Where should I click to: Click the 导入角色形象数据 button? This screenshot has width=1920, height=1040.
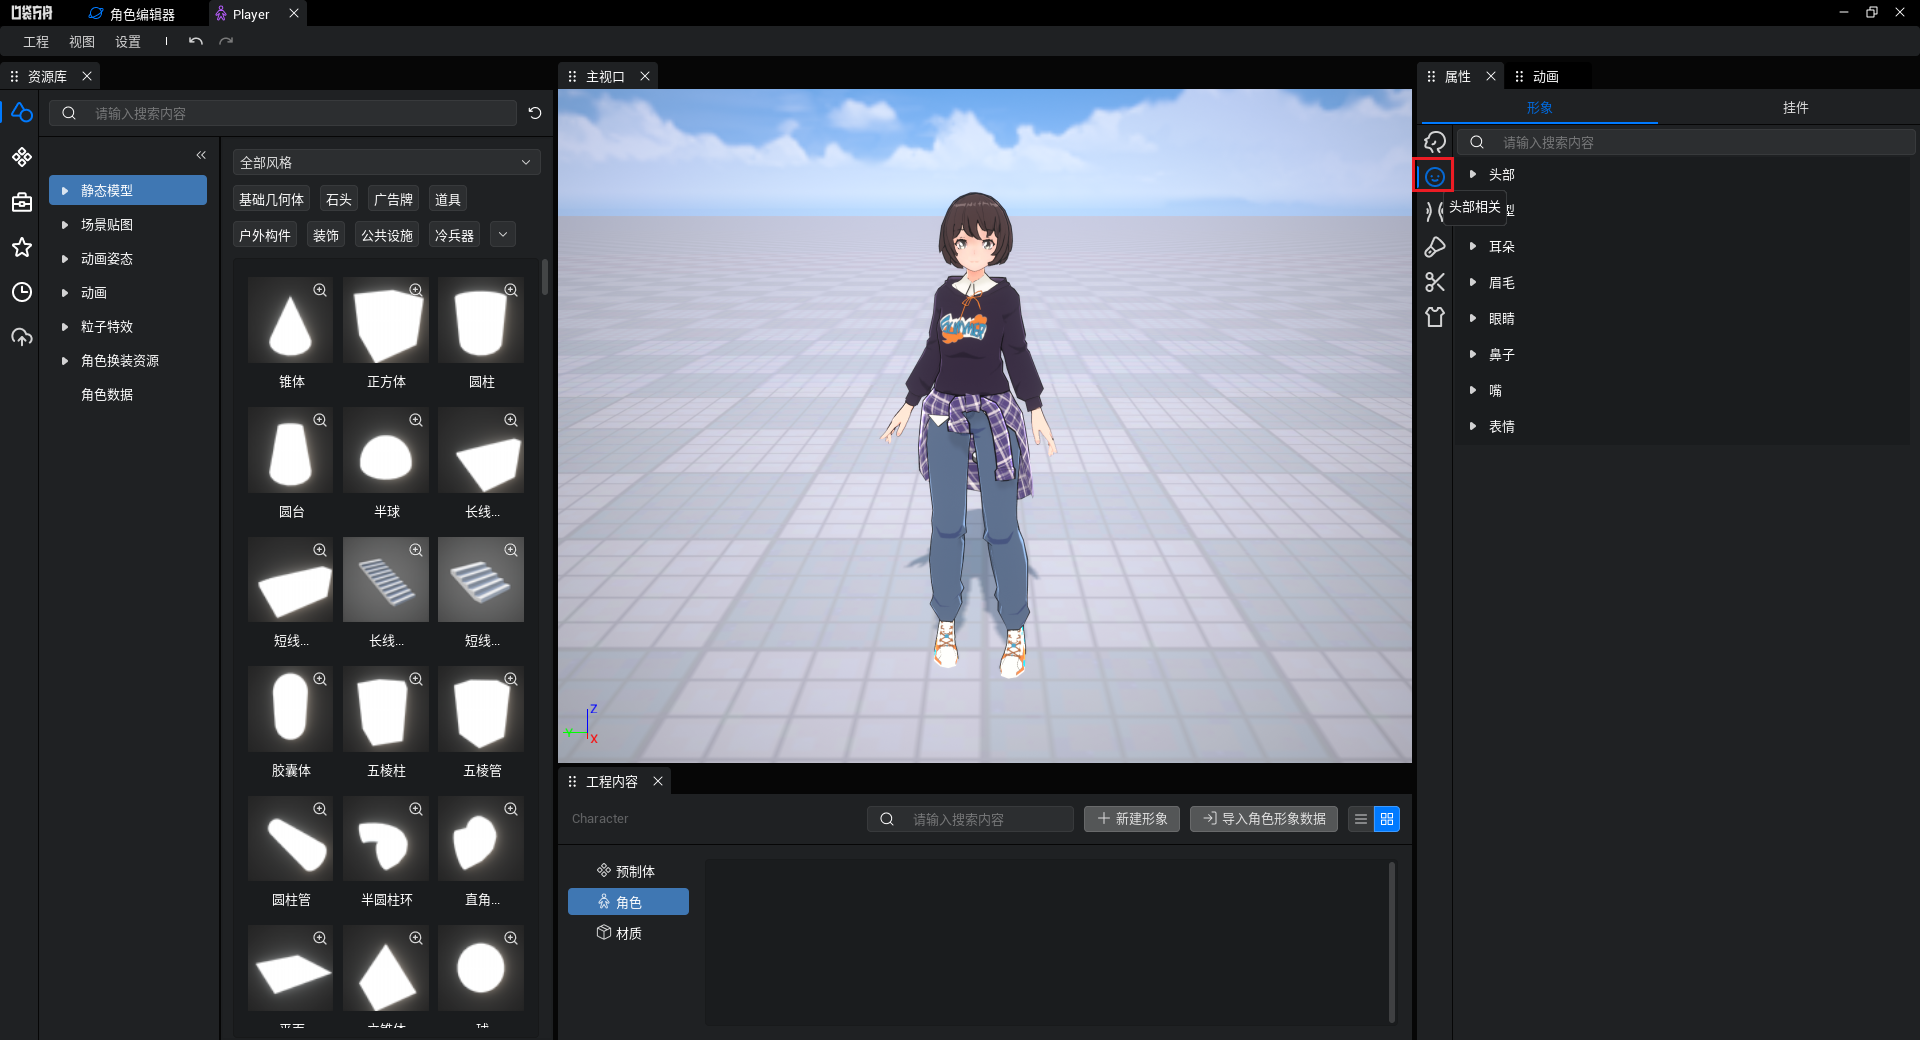point(1264,819)
